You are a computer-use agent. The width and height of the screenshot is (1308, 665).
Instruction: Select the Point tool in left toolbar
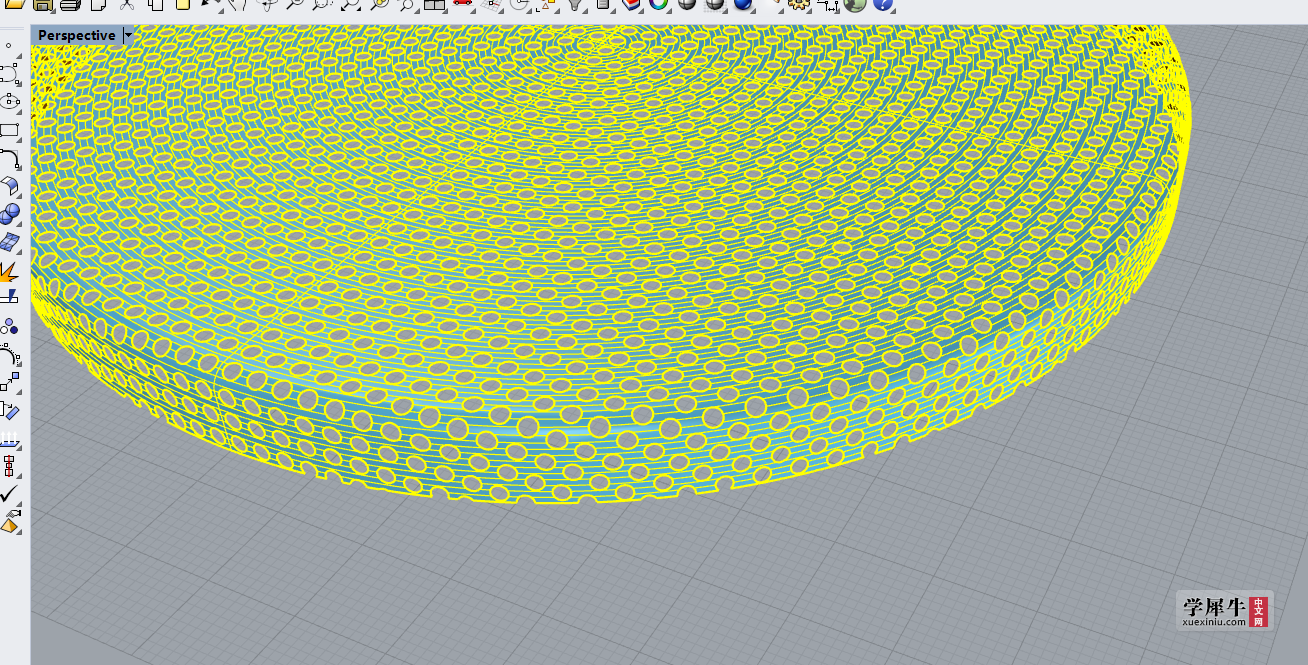9,46
